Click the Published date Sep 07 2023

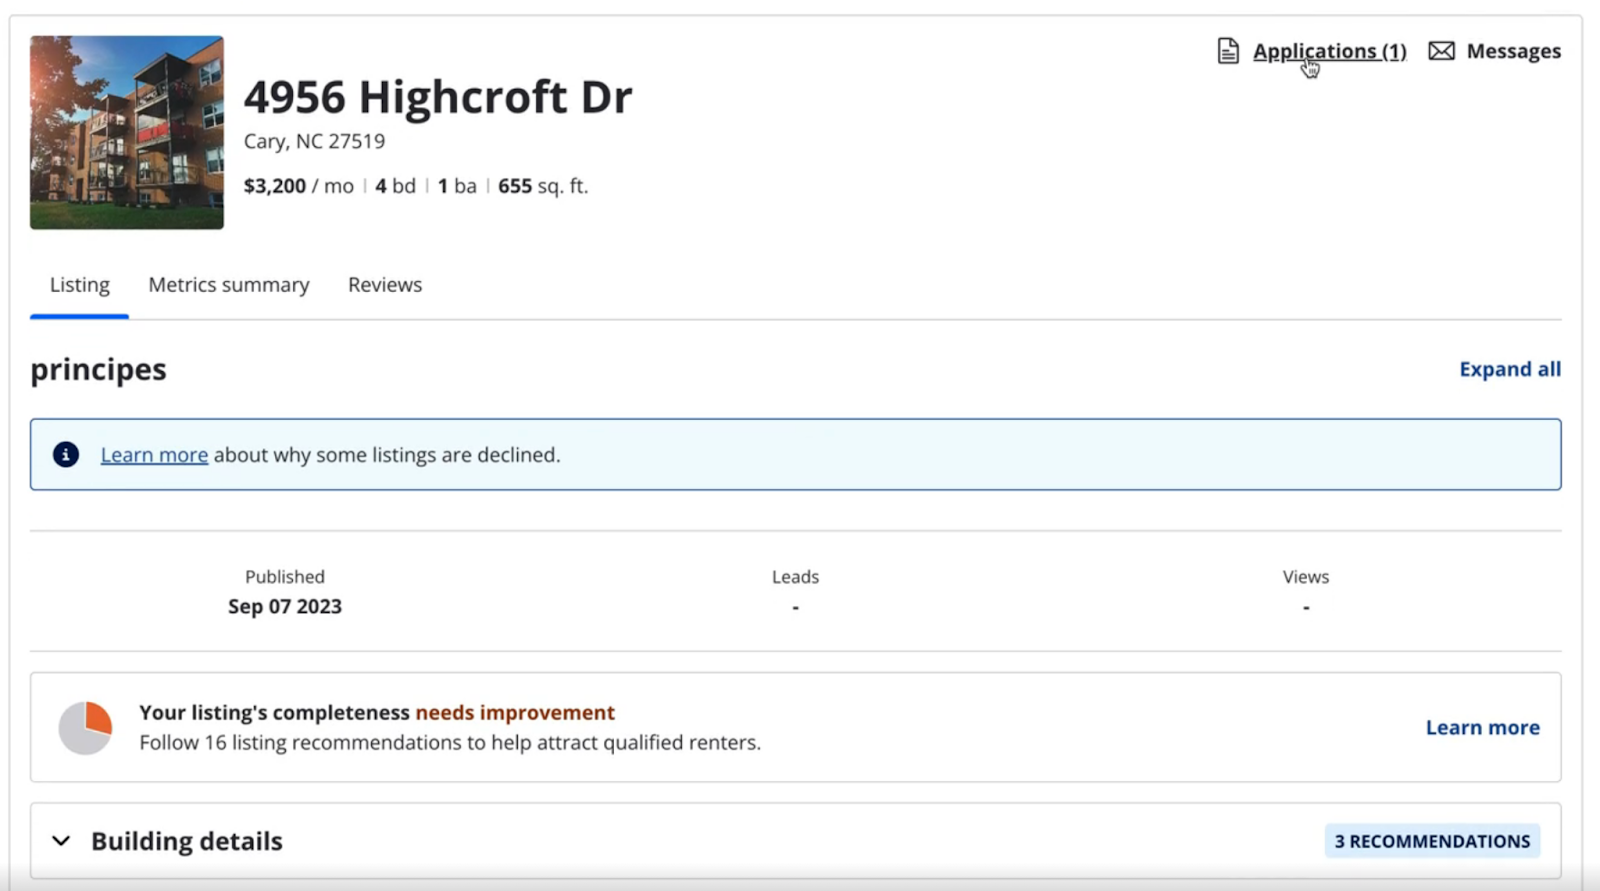click(285, 607)
